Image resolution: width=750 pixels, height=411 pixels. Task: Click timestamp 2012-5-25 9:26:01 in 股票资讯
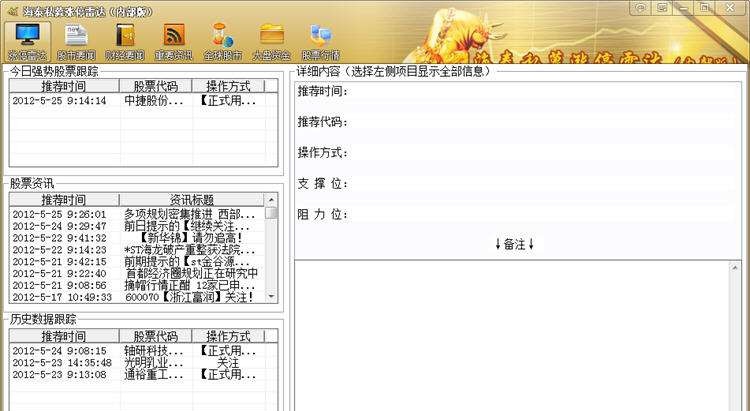pyautogui.click(x=59, y=214)
